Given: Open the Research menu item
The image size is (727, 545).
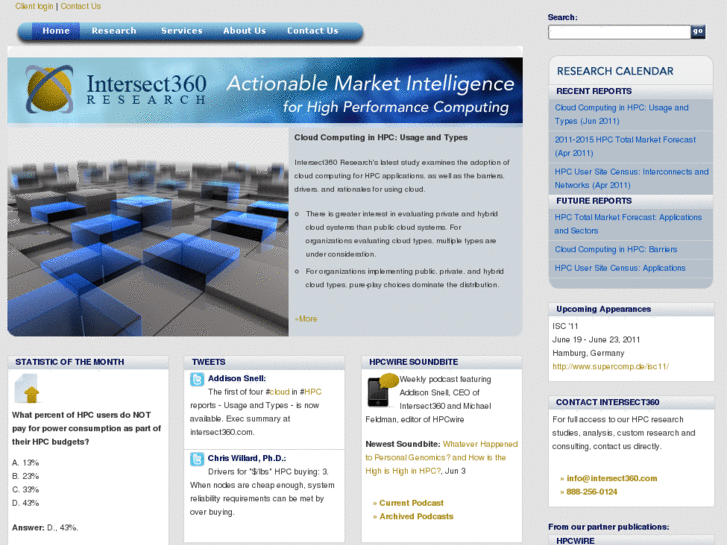Looking at the screenshot, I should (x=114, y=31).
